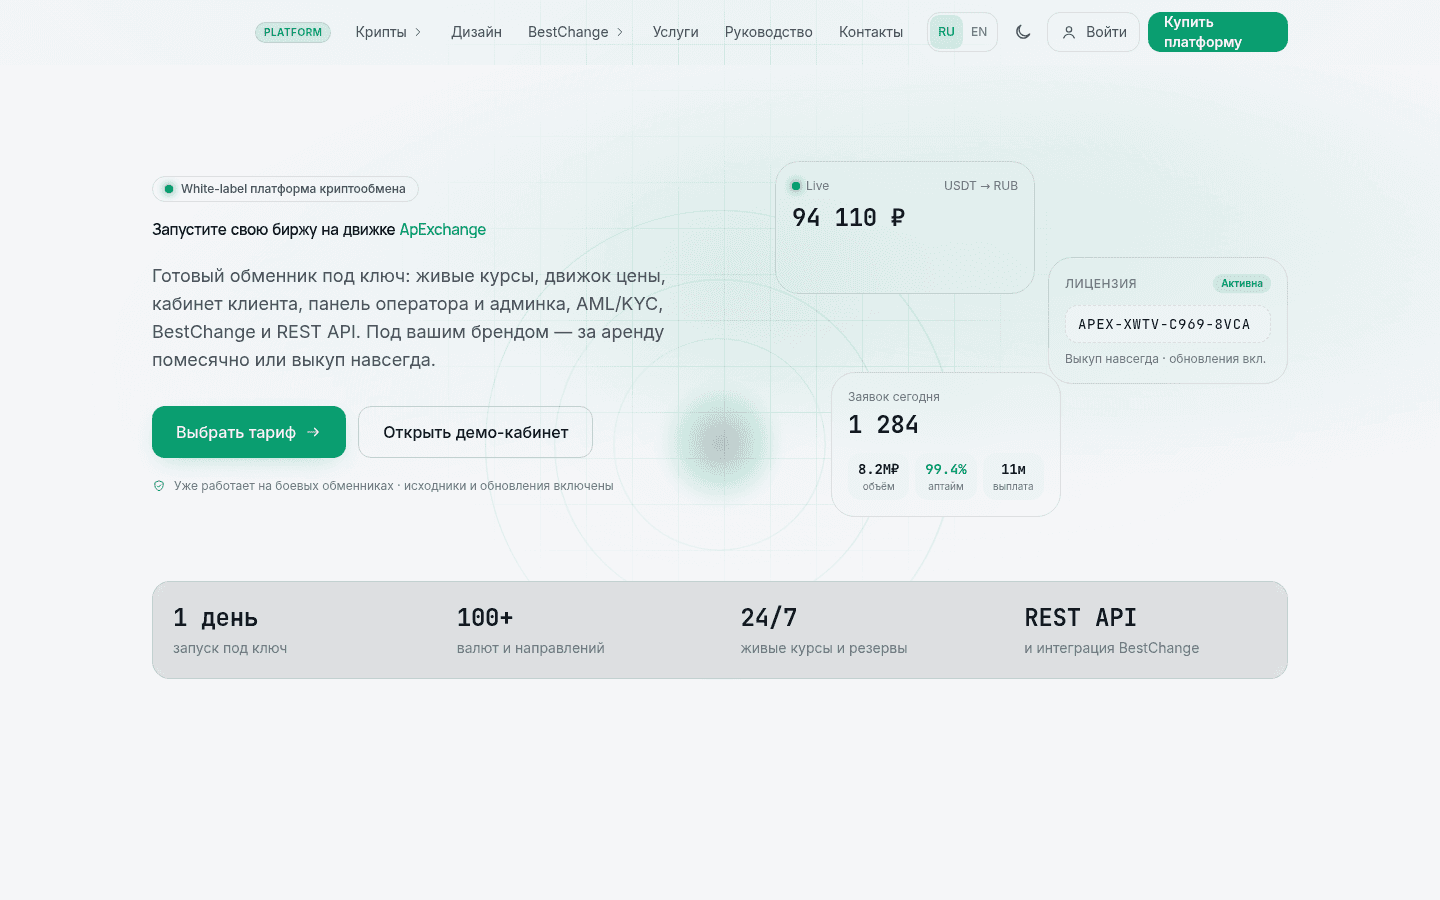Click the 1 284 requests count

[x=883, y=425]
